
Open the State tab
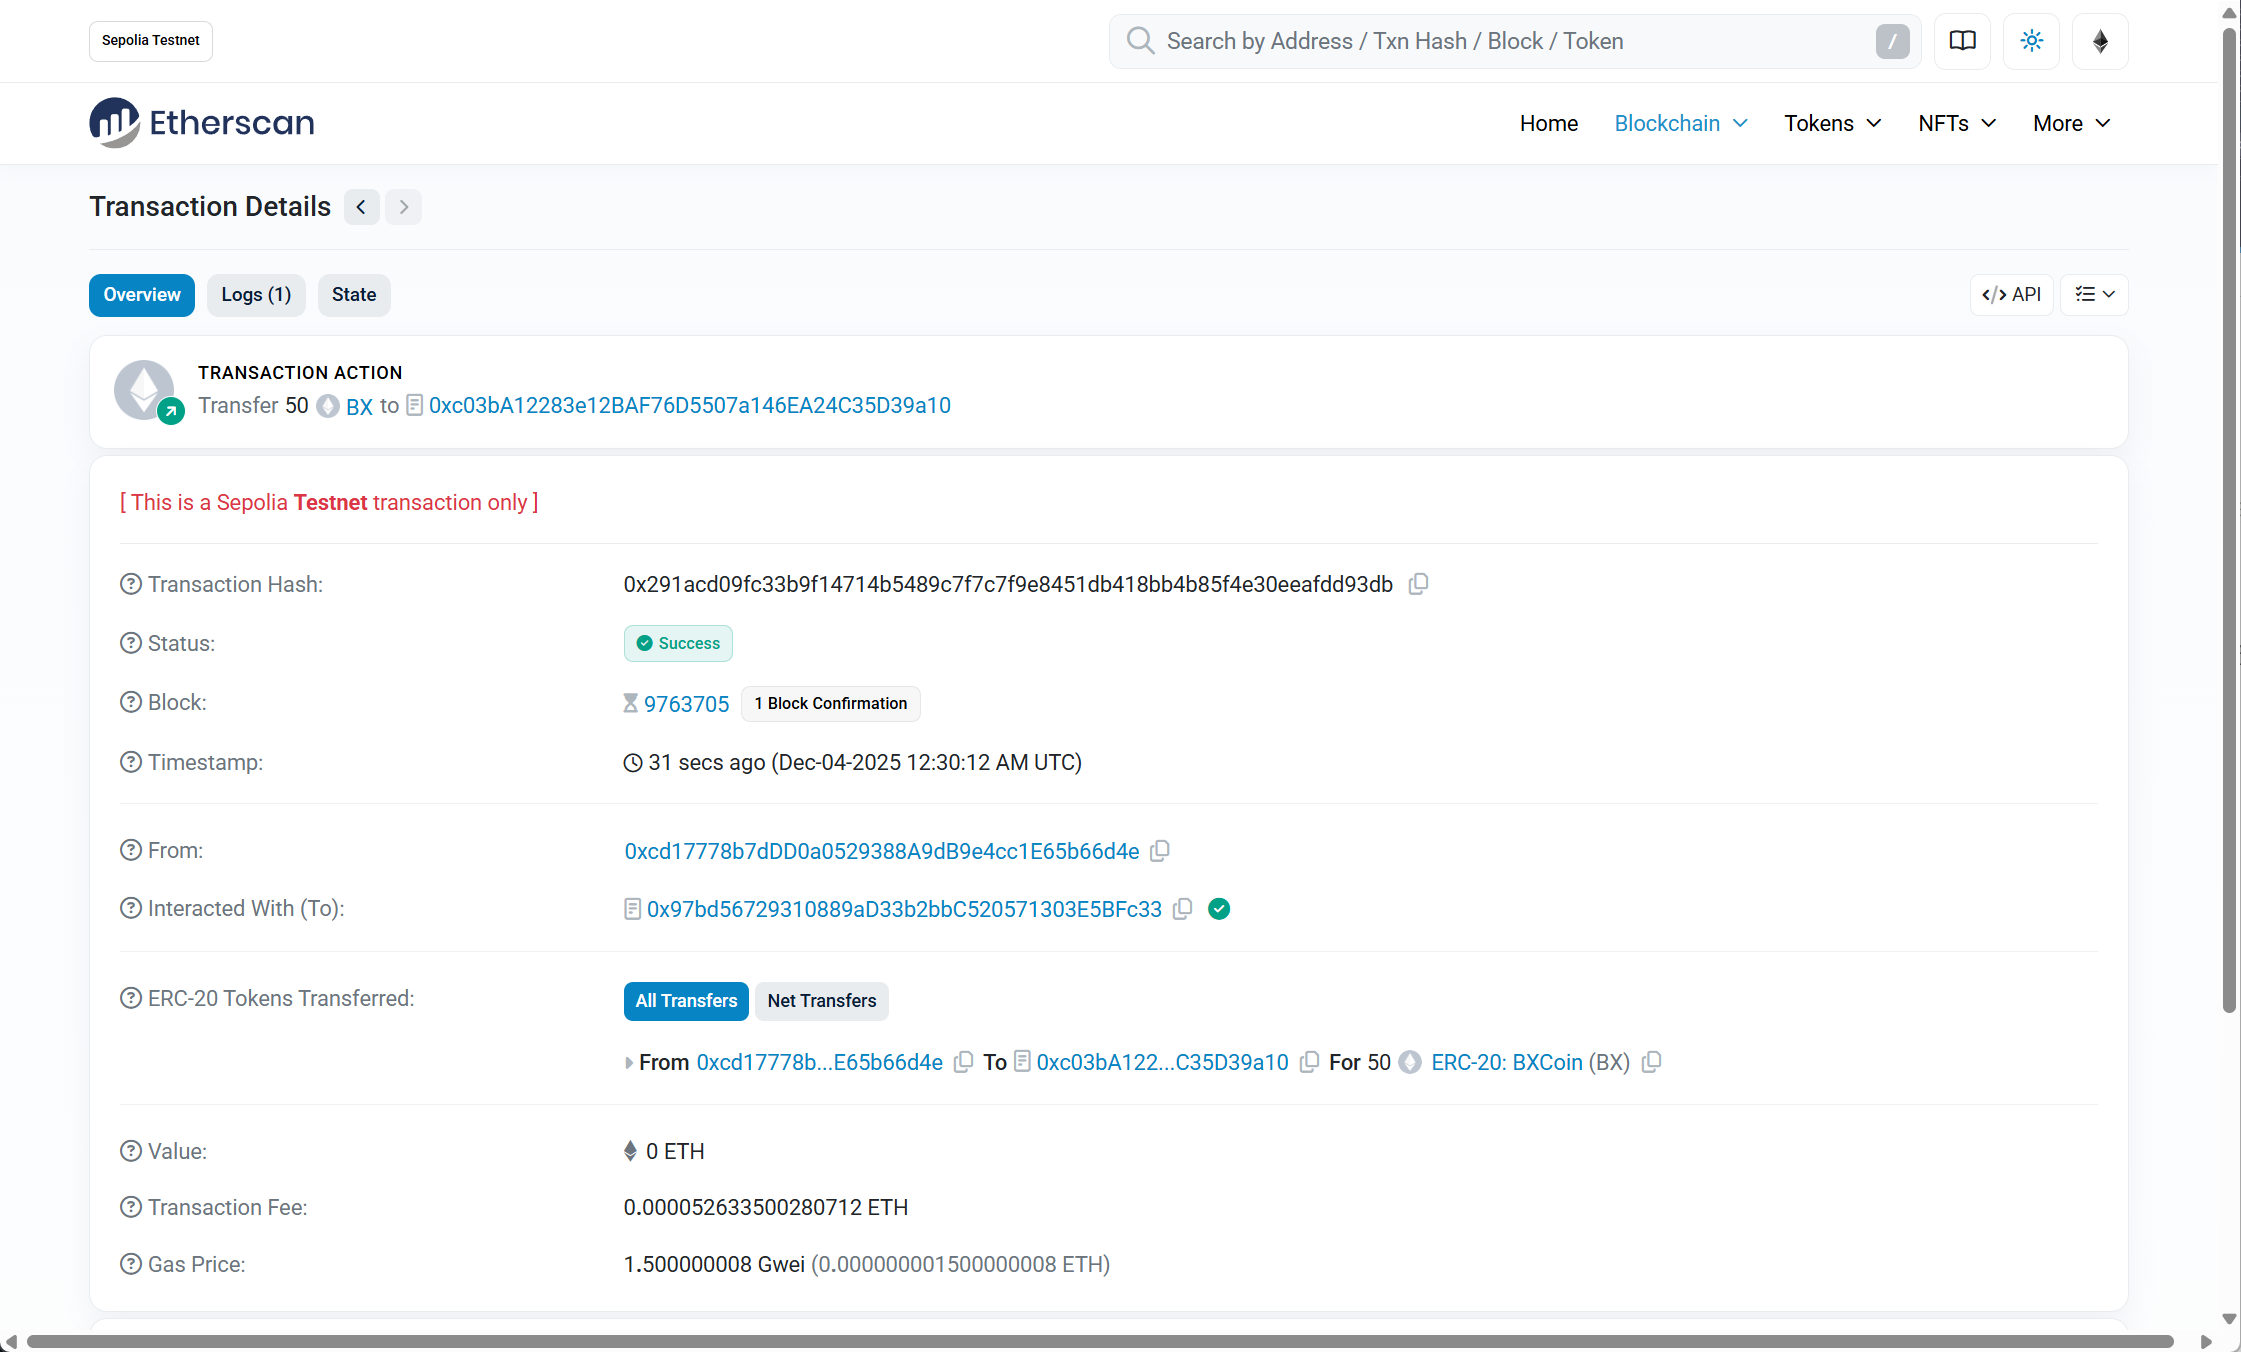(x=354, y=295)
